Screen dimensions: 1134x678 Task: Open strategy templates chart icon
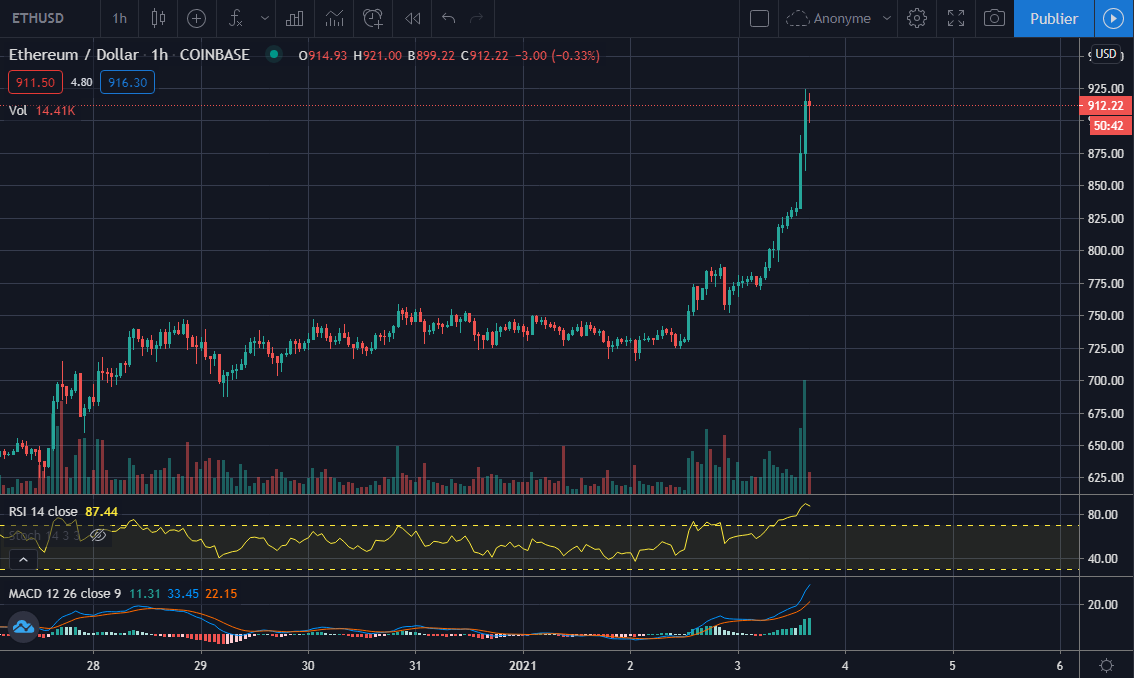334,18
